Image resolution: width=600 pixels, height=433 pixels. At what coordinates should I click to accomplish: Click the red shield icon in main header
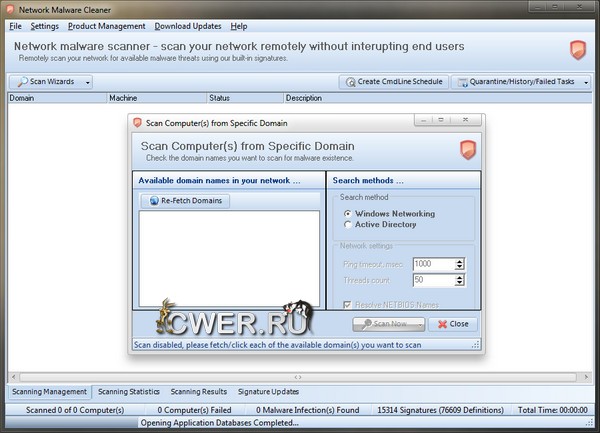577,50
